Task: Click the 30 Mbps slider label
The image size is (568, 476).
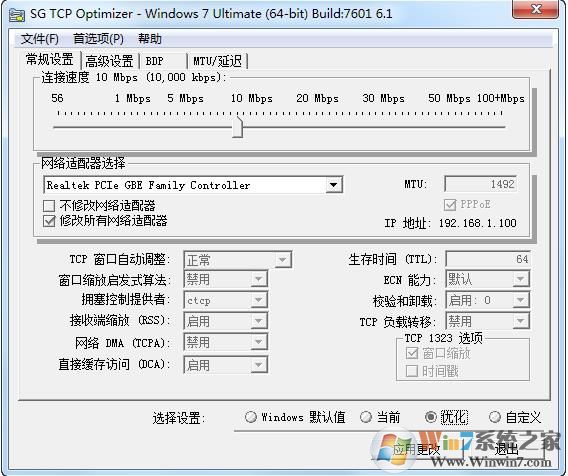Action: coord(383,98)
